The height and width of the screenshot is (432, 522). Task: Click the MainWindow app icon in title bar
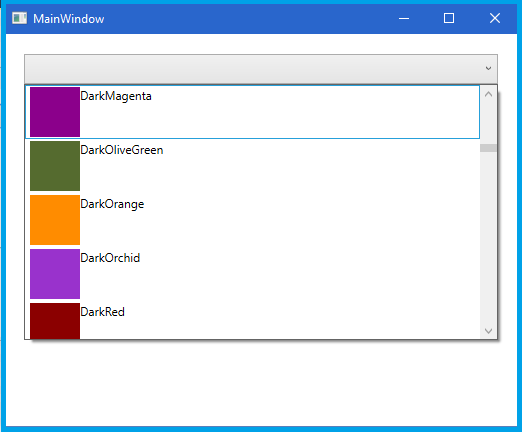click(19, 18)
